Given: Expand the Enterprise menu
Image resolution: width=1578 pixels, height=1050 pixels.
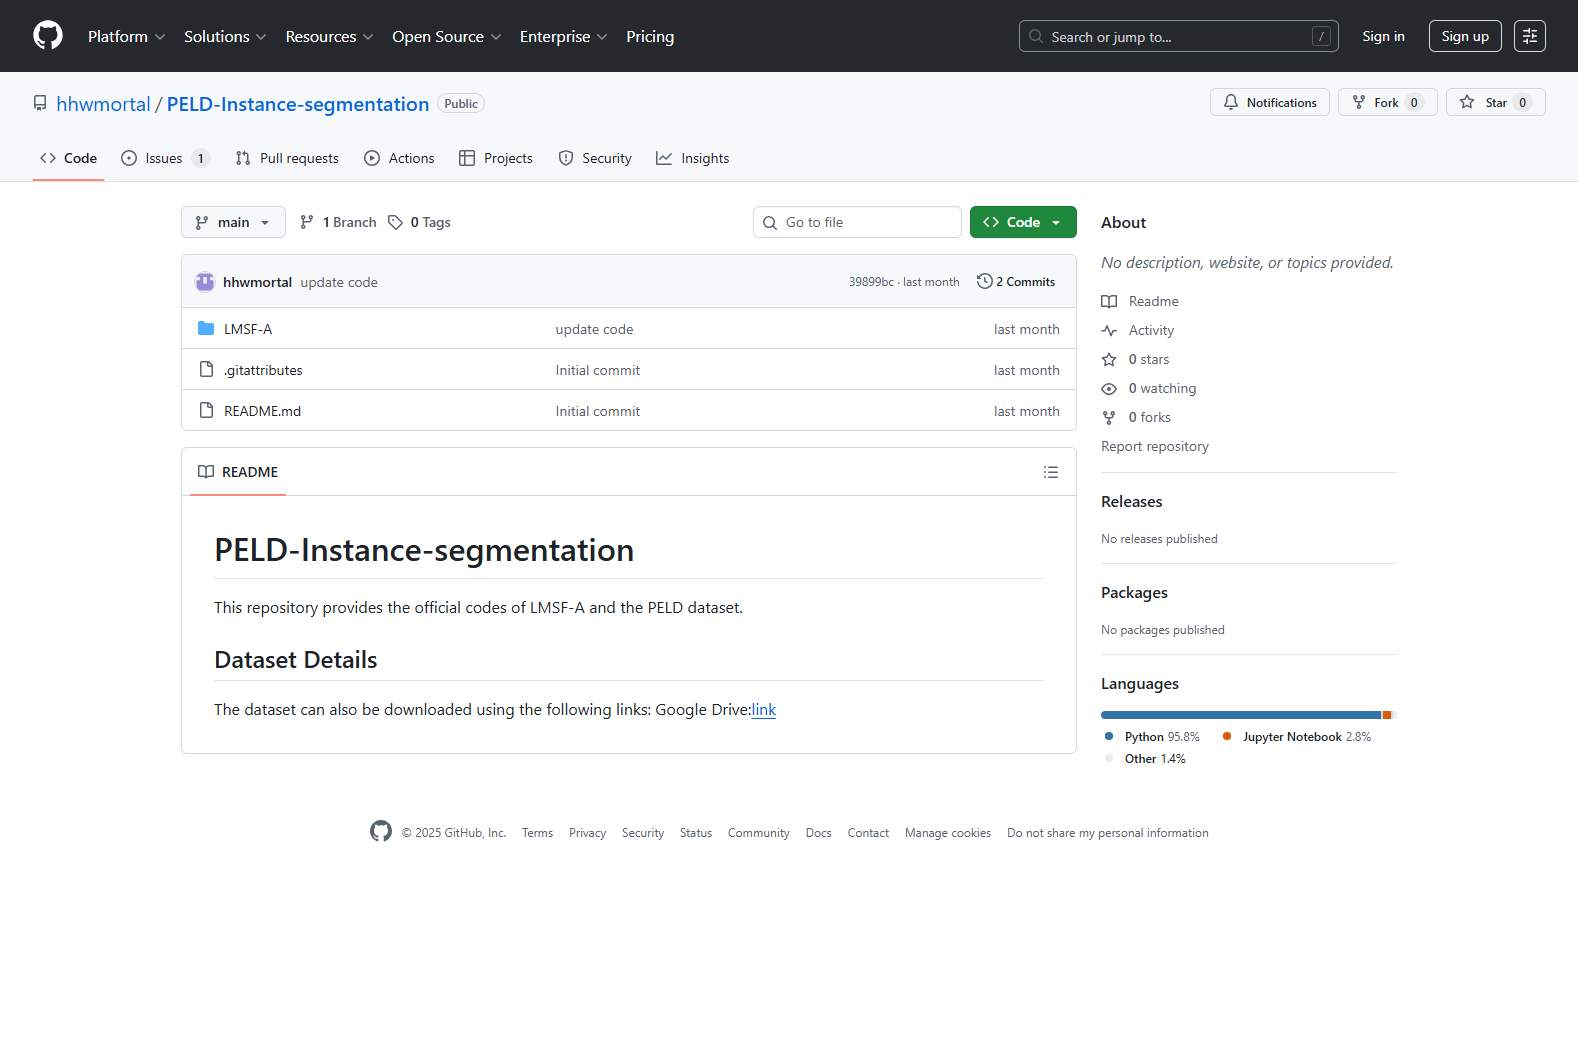Looking at the screenshot, I should coord(564,36).
